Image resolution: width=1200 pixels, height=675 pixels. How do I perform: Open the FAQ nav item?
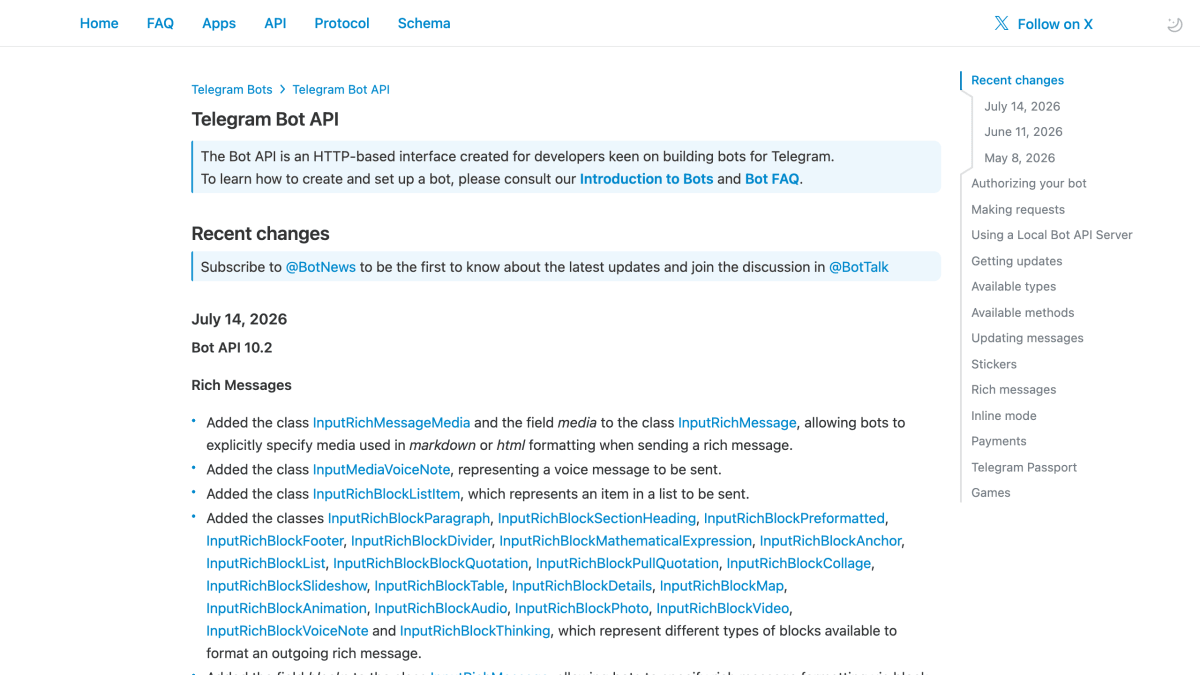click(x=160, y=23)
